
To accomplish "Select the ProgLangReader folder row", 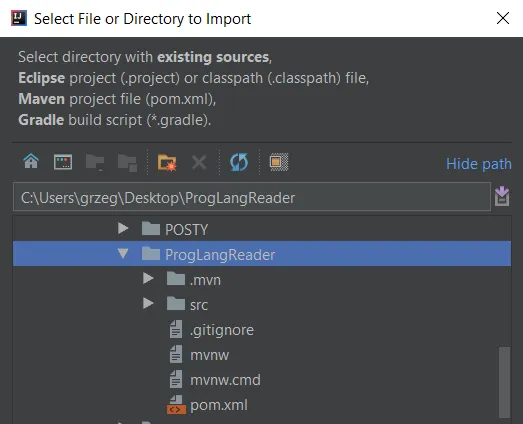I will pyautogui.click(x=262, y=254).
